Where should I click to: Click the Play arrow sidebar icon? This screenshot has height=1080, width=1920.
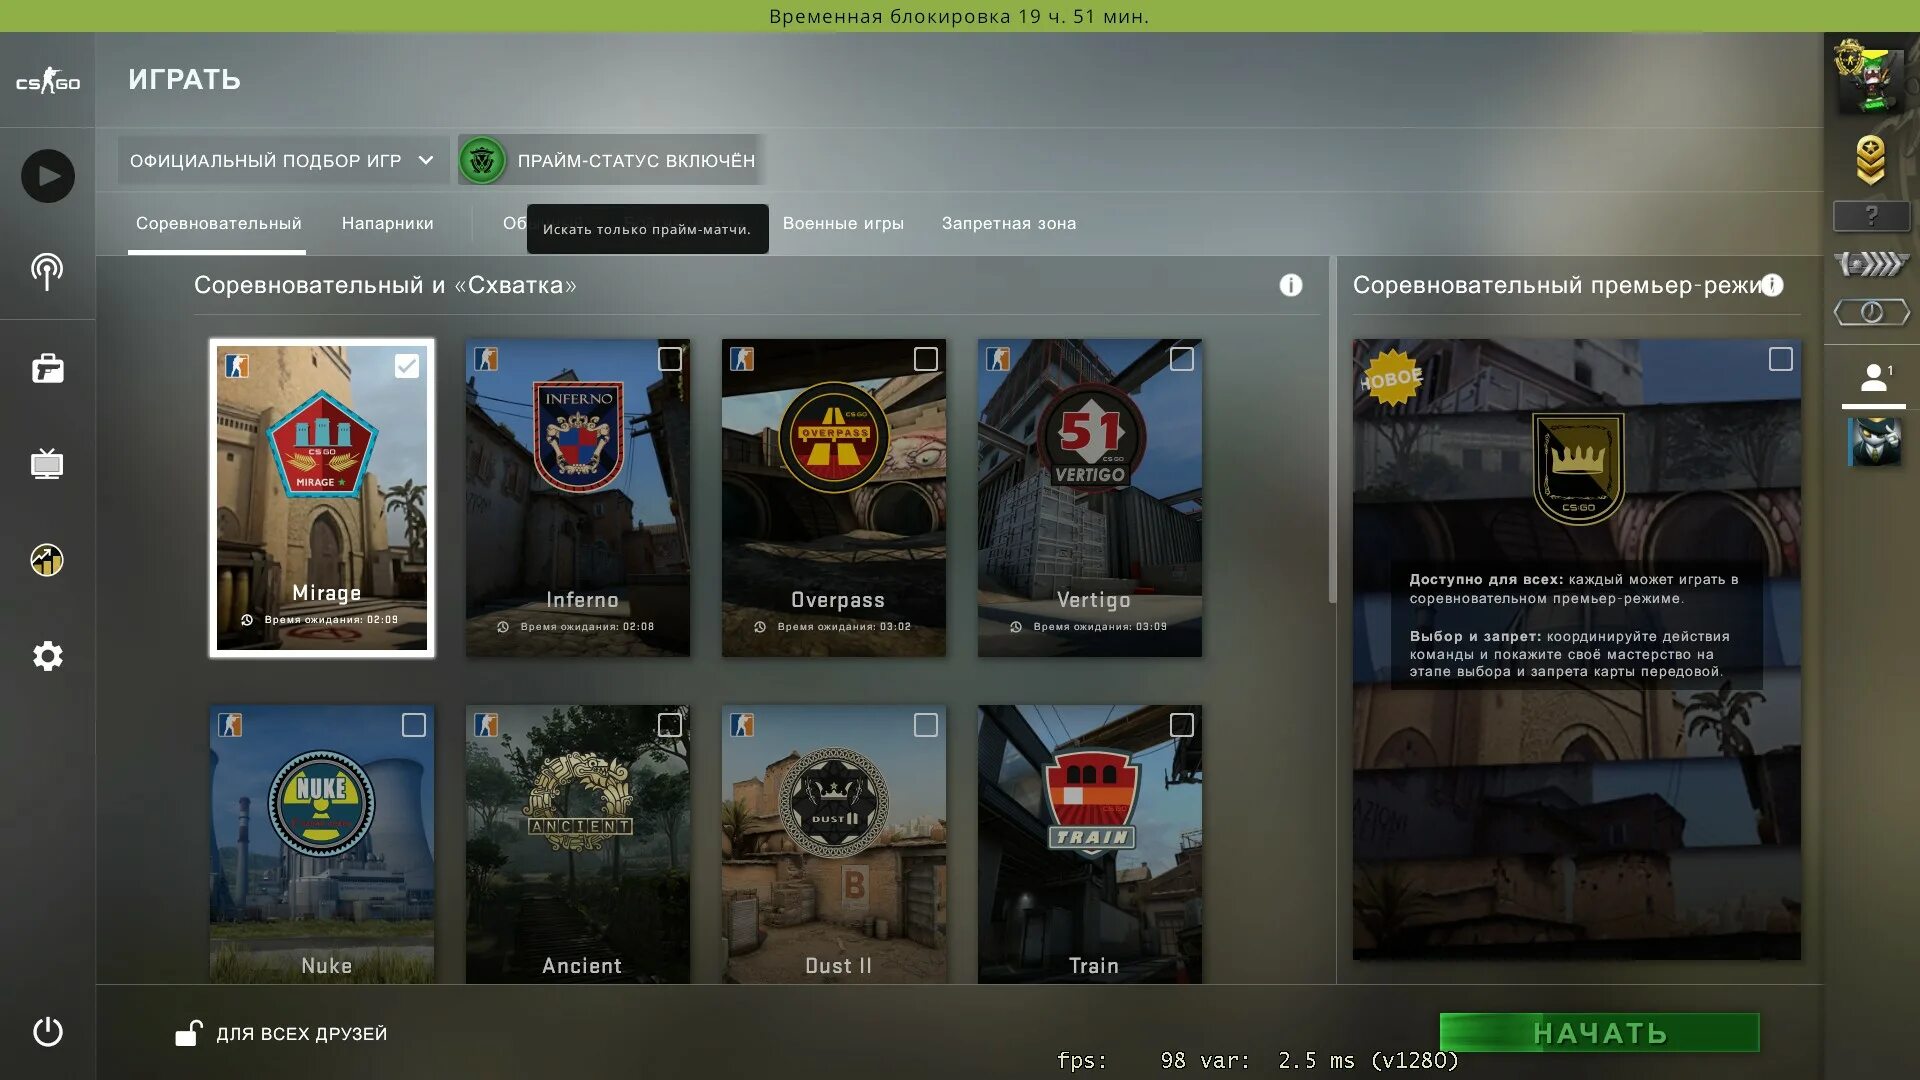48,176
